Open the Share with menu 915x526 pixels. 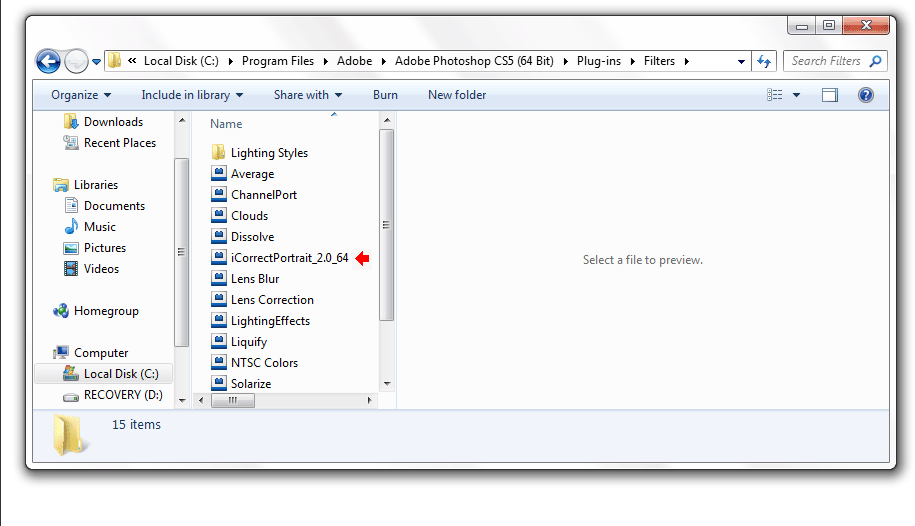pyautogui.click(x=307, y=95)
